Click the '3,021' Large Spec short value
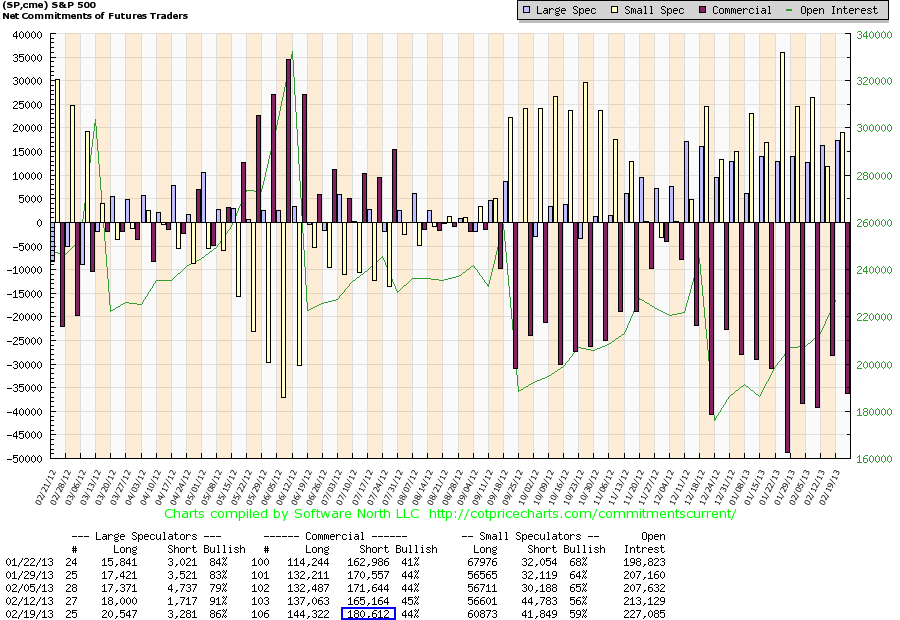The height and width of the screenshot is (620, 900). point(182,563)
